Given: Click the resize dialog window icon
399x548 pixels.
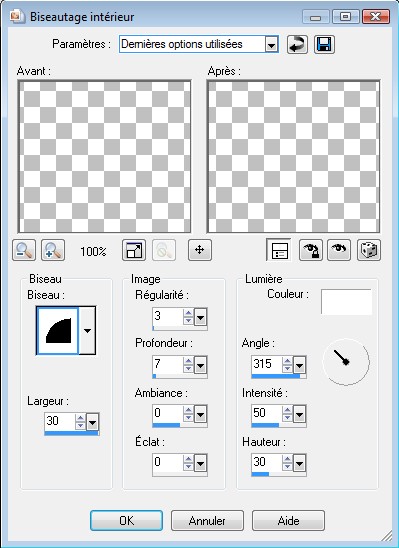Looking at the screenshot, I should [134, 250].
